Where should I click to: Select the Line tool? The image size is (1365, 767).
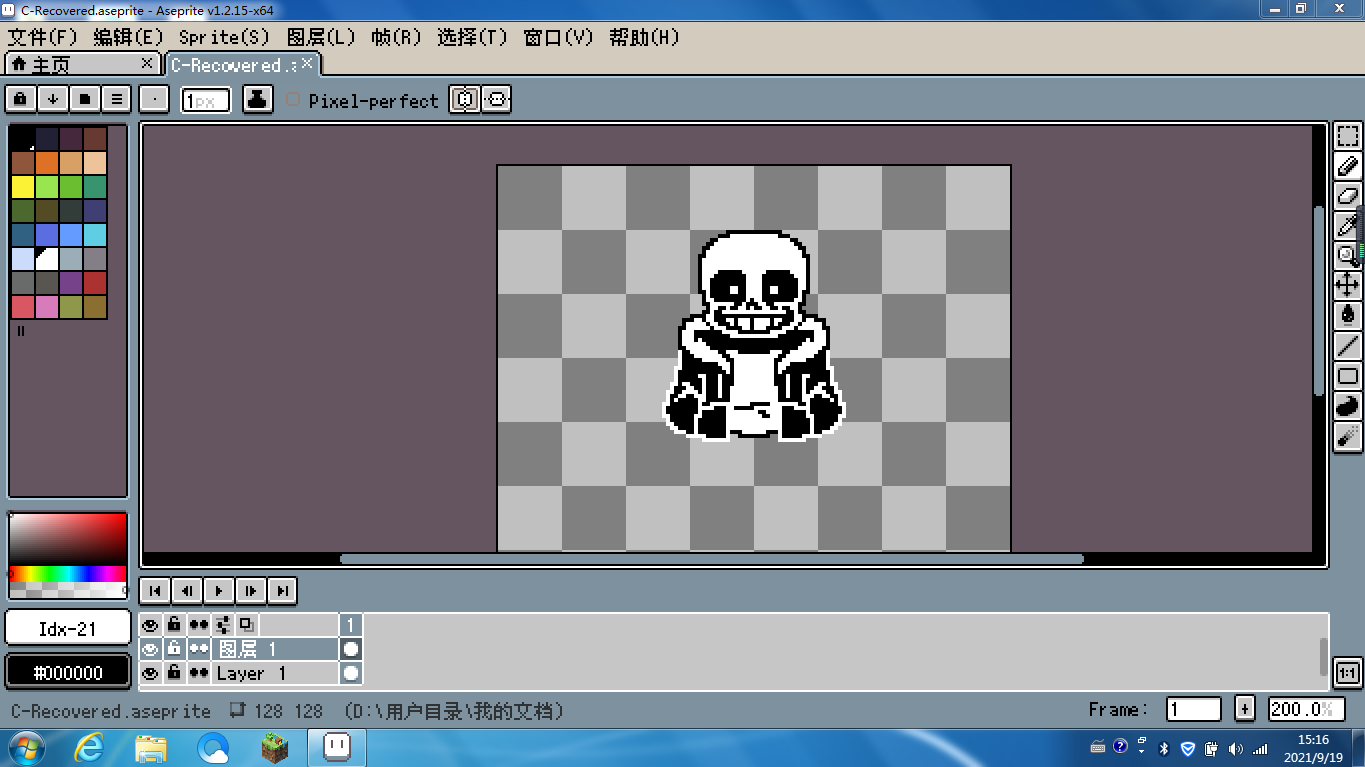(1348, 346)
